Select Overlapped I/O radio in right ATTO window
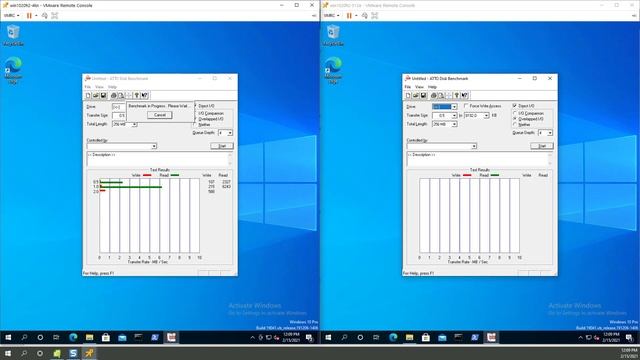This screenshot has height=360, width=640. tap(515, 119)
